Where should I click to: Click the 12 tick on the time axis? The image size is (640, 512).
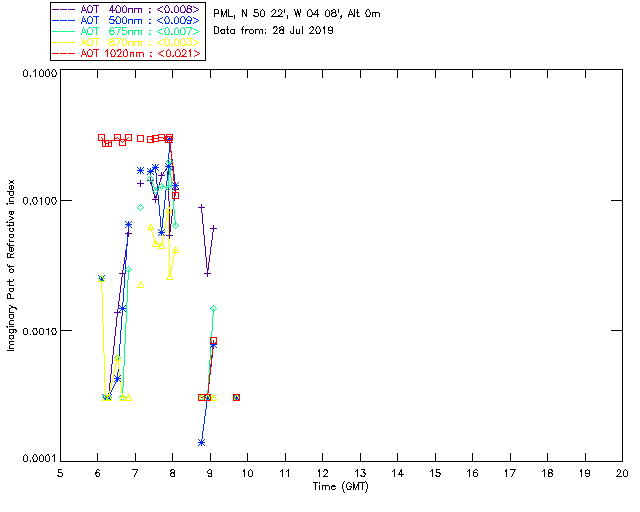(x=322, y=472)
